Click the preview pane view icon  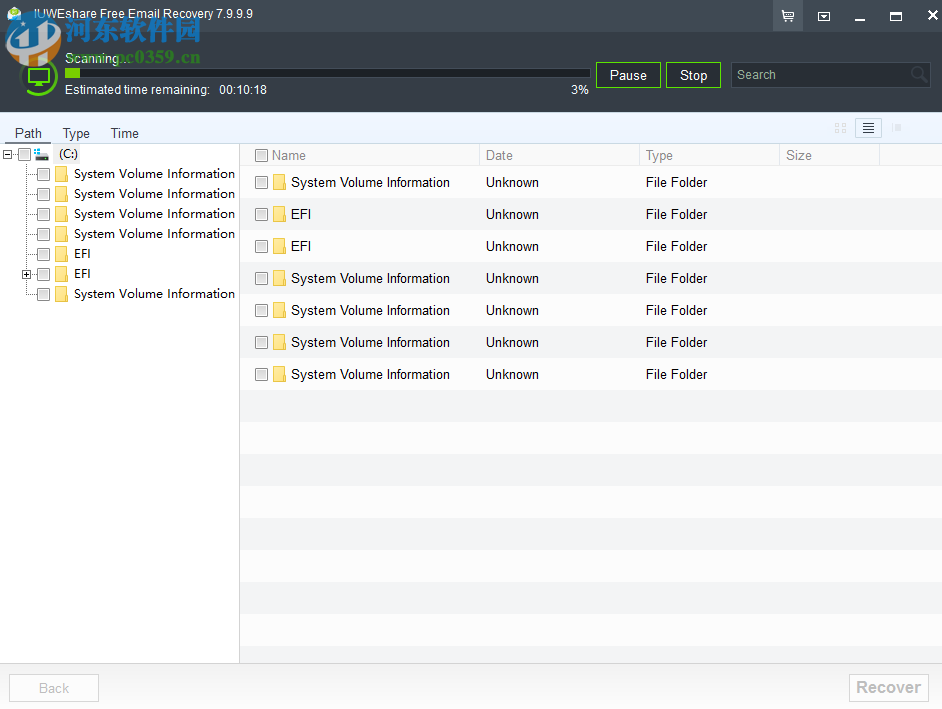[897, 128]
